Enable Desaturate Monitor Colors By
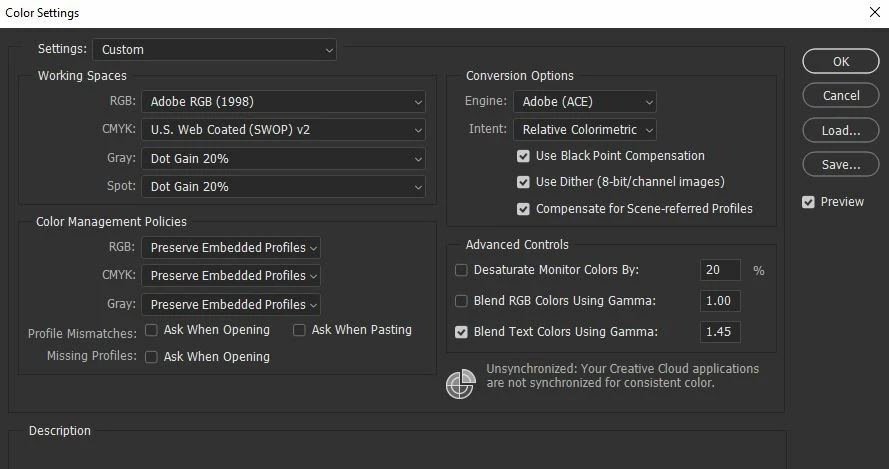Viewport: 889px width, 469px height. [x=462, y=270]
